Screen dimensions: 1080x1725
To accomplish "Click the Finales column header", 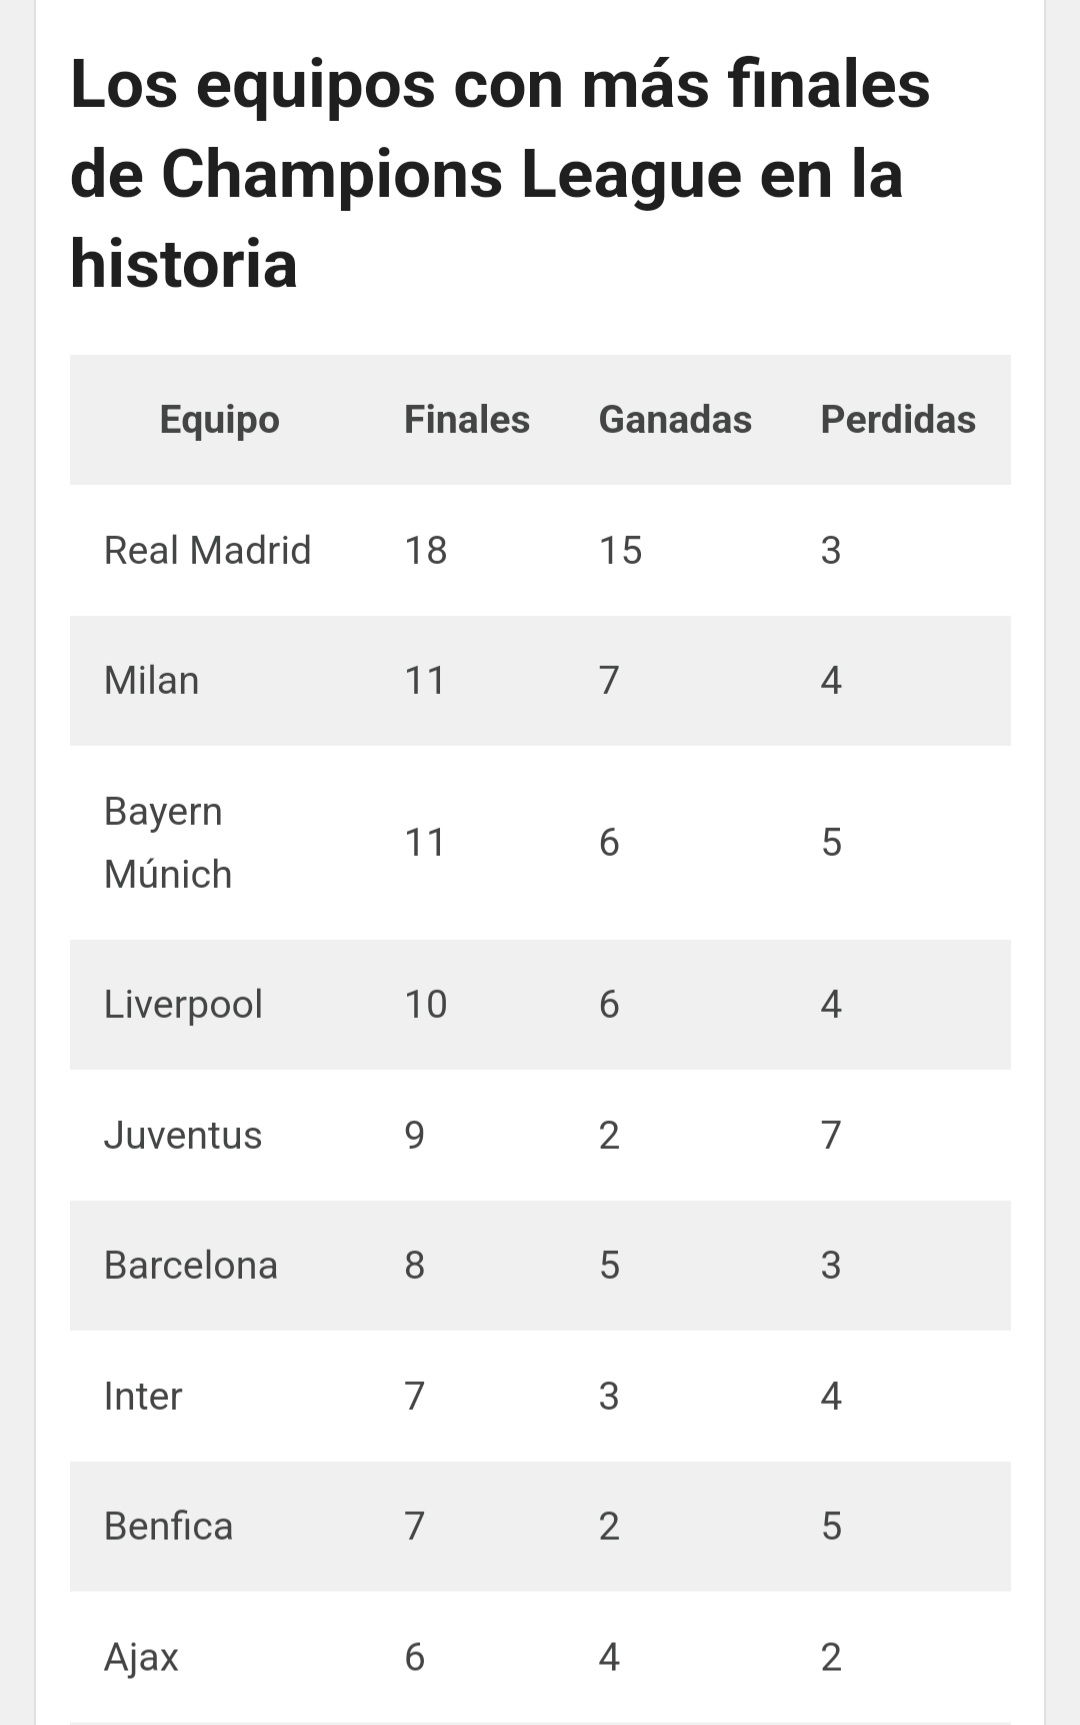I will point(467,420).
